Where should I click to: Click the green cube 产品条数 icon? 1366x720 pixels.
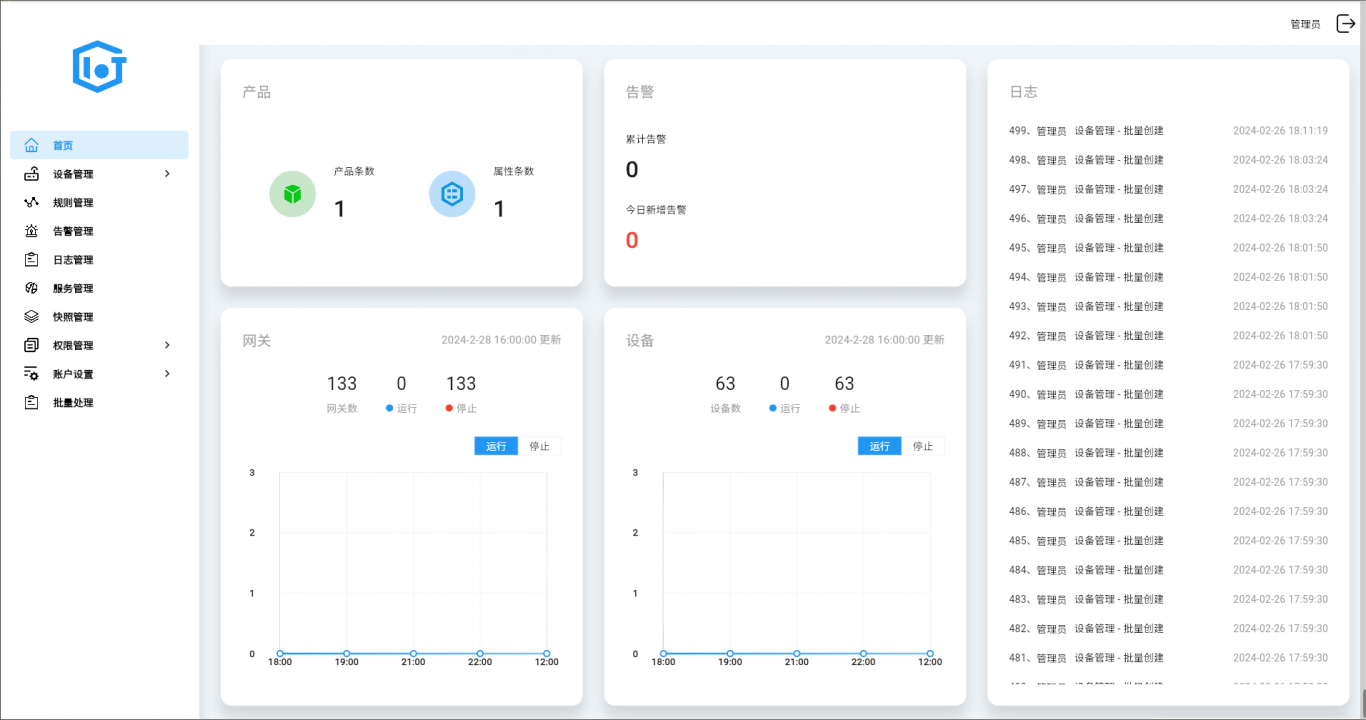tap(292, 194)
